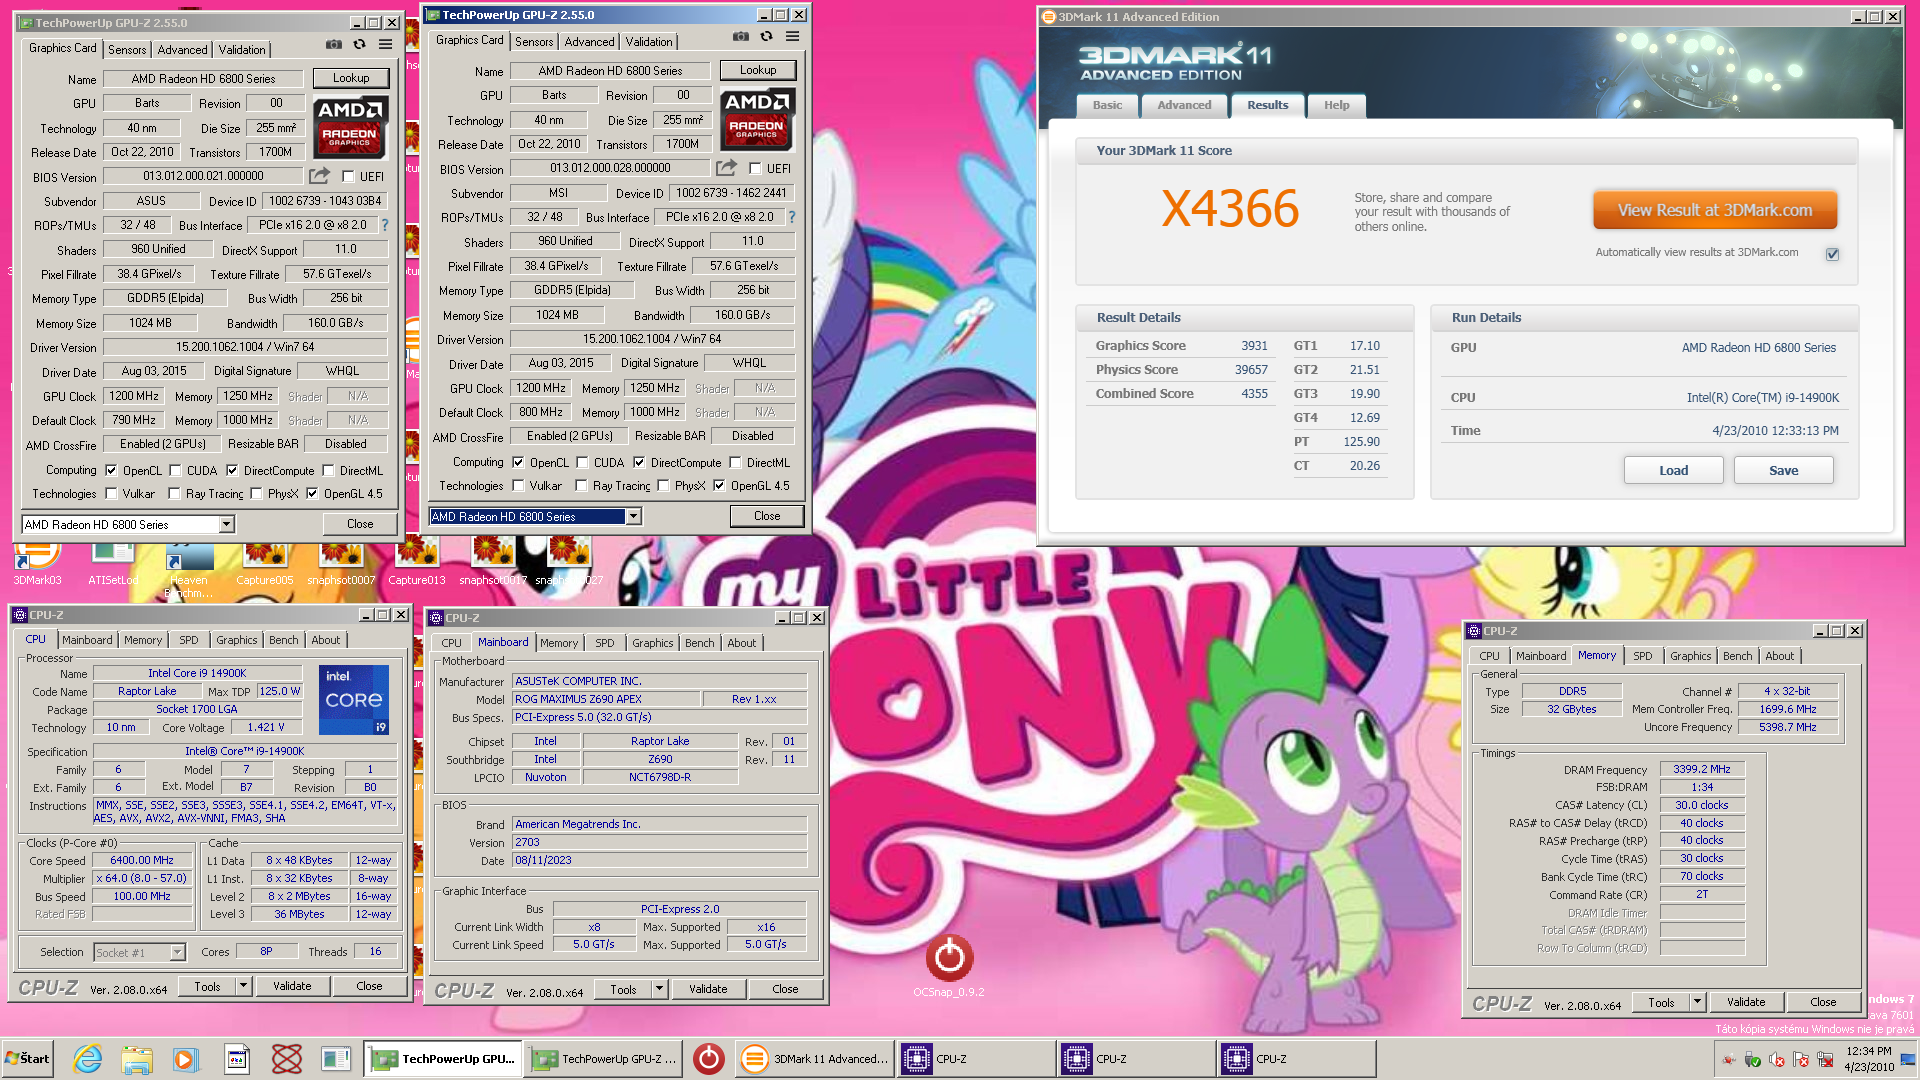Click Physics Score value 39657
This screenshot has height=1080, width=1920.
pyautogui.click(x=1251, y=370)
